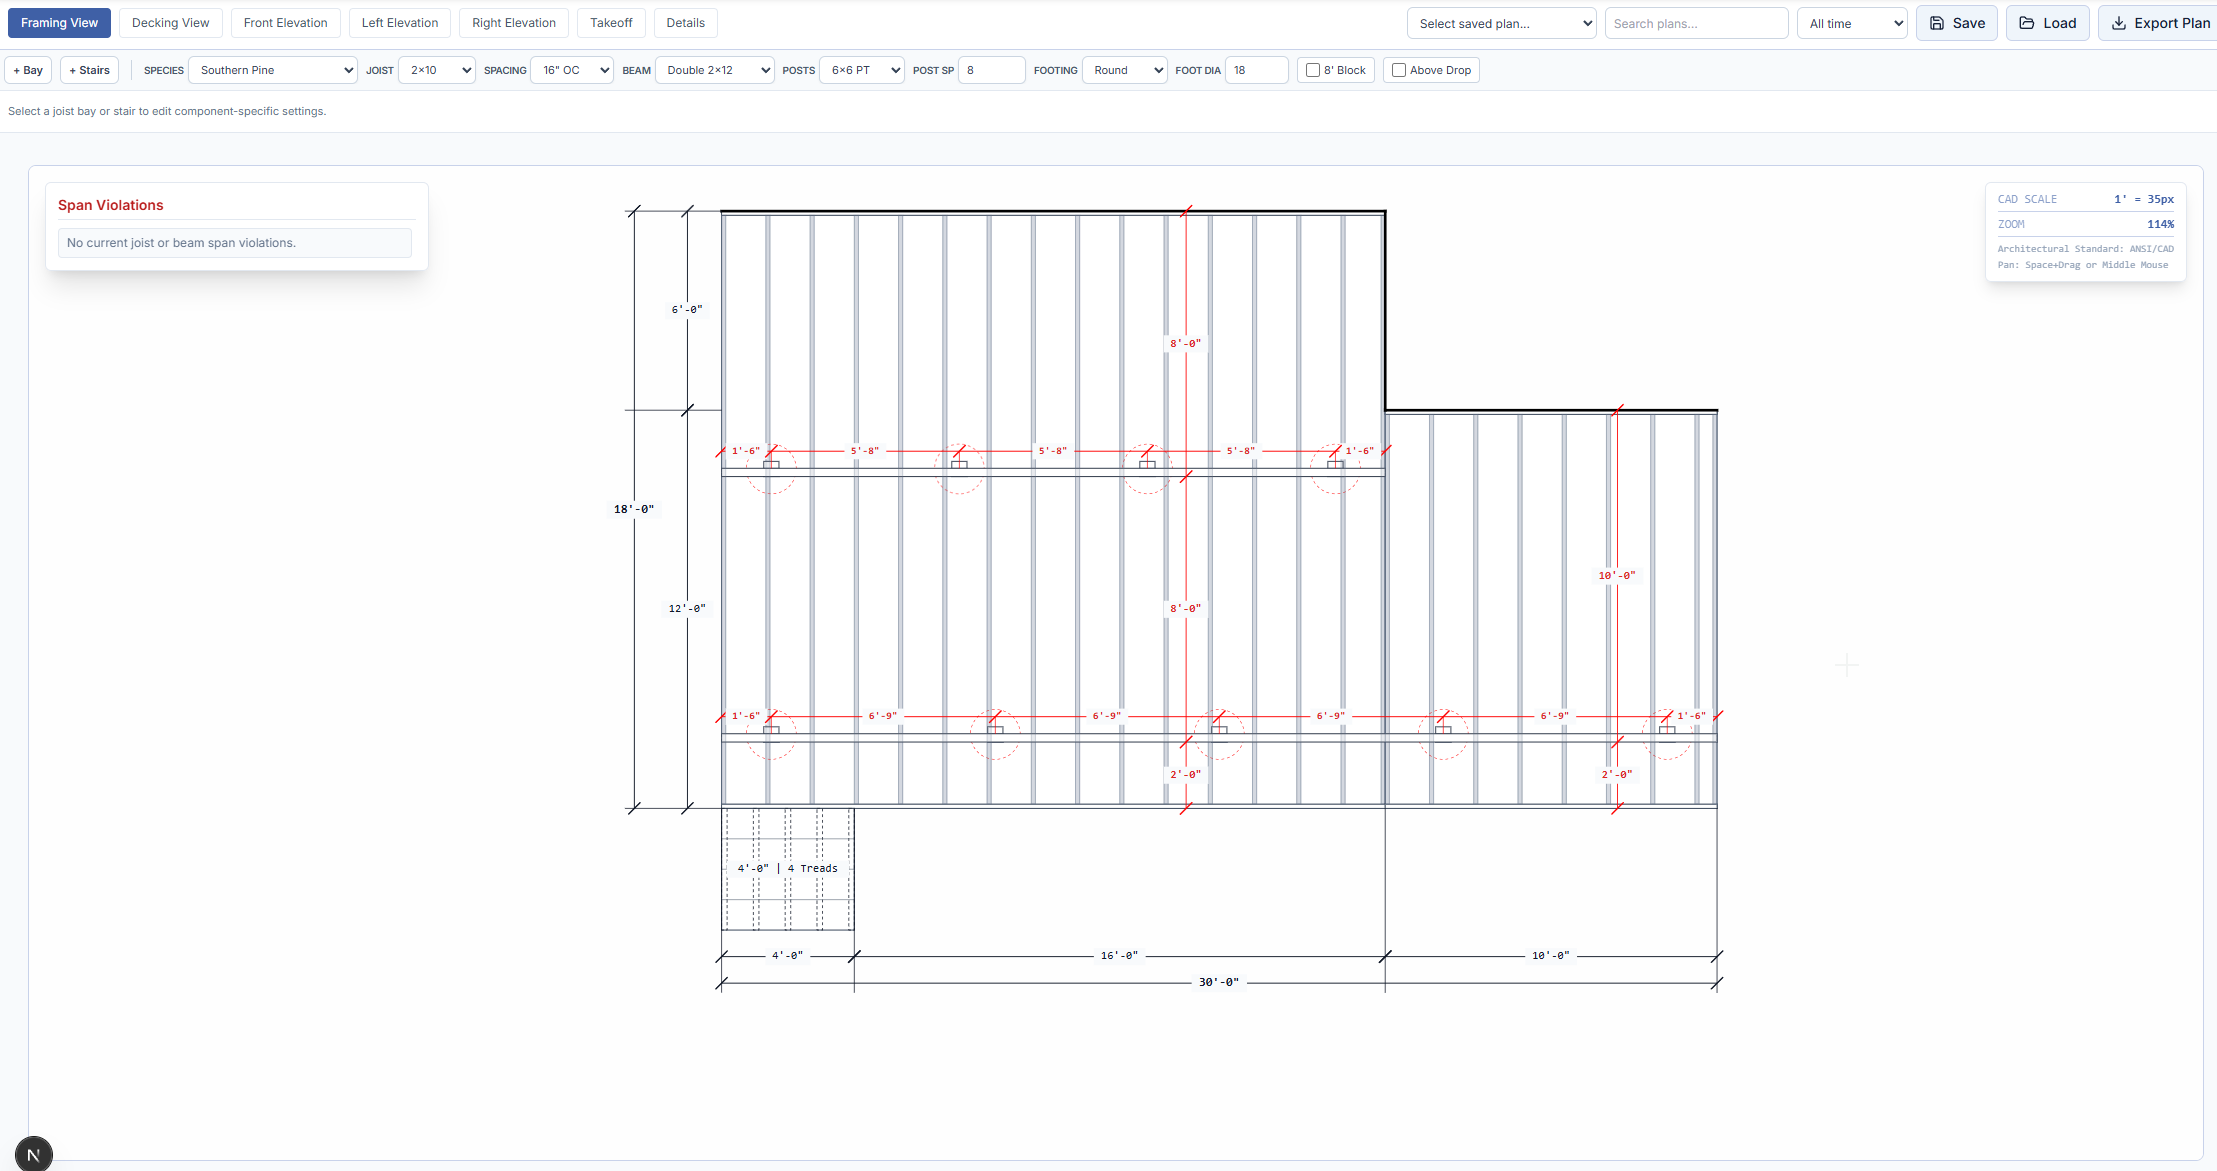Viewport: 2217px width, 1171px height.
Task: Open the Select saved plan dropdown
Action: pyautogui.click(x=1500, y=22)
